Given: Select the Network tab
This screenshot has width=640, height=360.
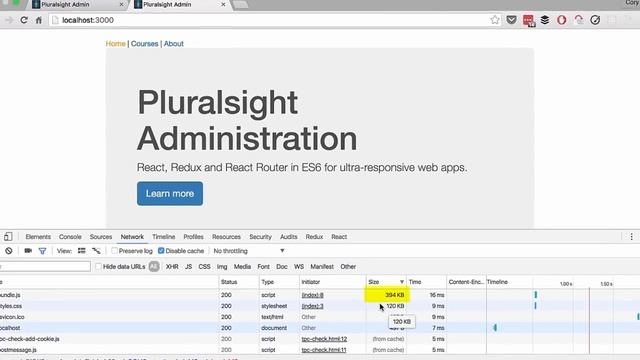Looking at the screenshot, I should [x=132, y=237].
